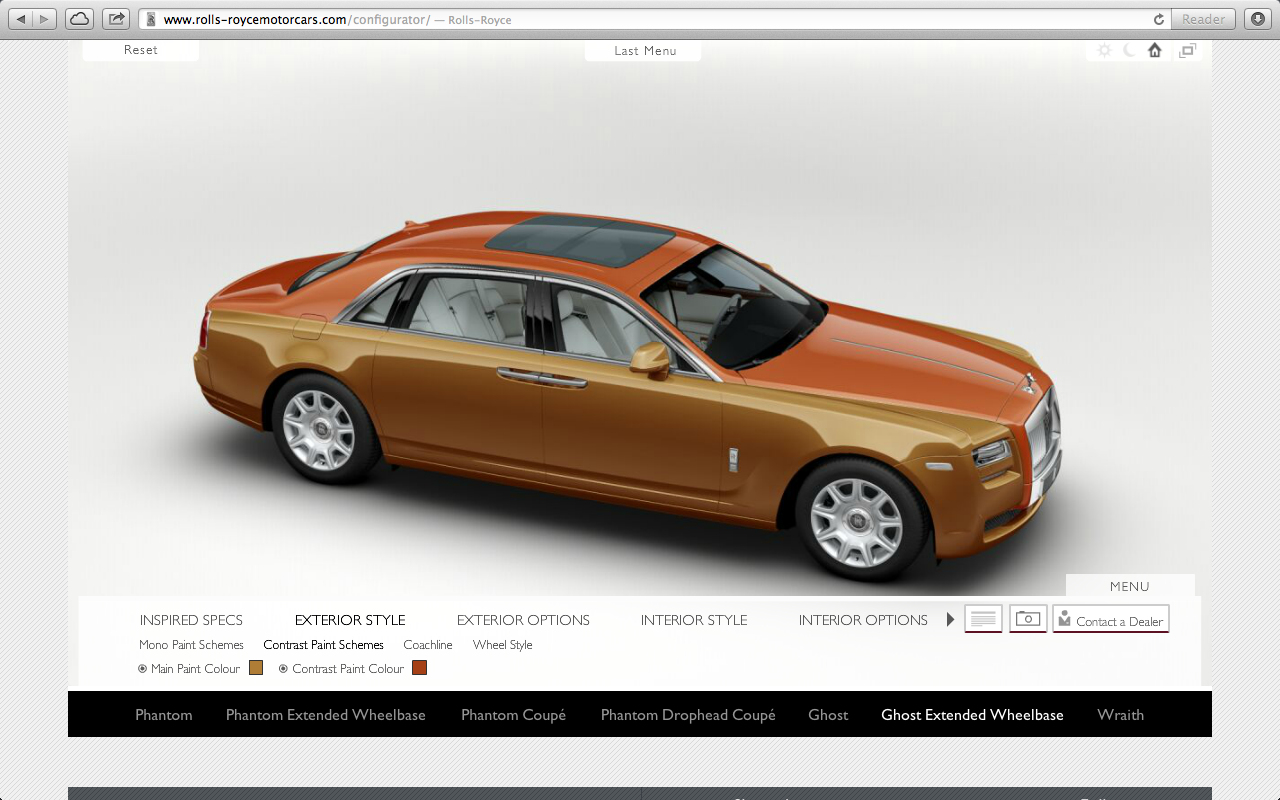The height and width of the screenshot is (800, 1280).
Task: Show Safari downloads icon
Action: (1257, 19)
